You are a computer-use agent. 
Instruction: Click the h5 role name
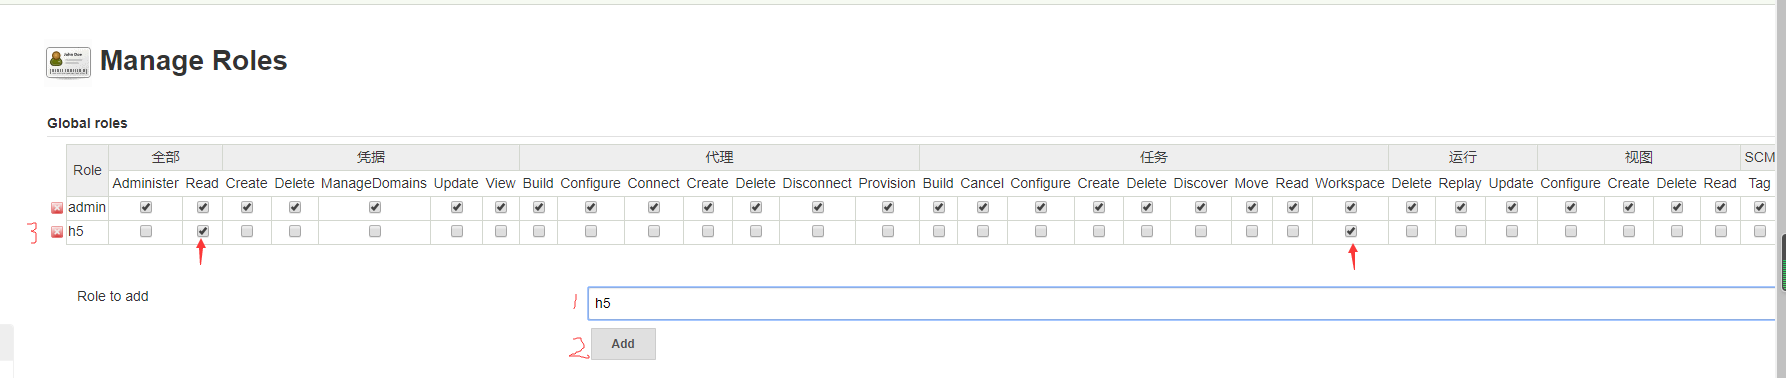coord(76,232)
